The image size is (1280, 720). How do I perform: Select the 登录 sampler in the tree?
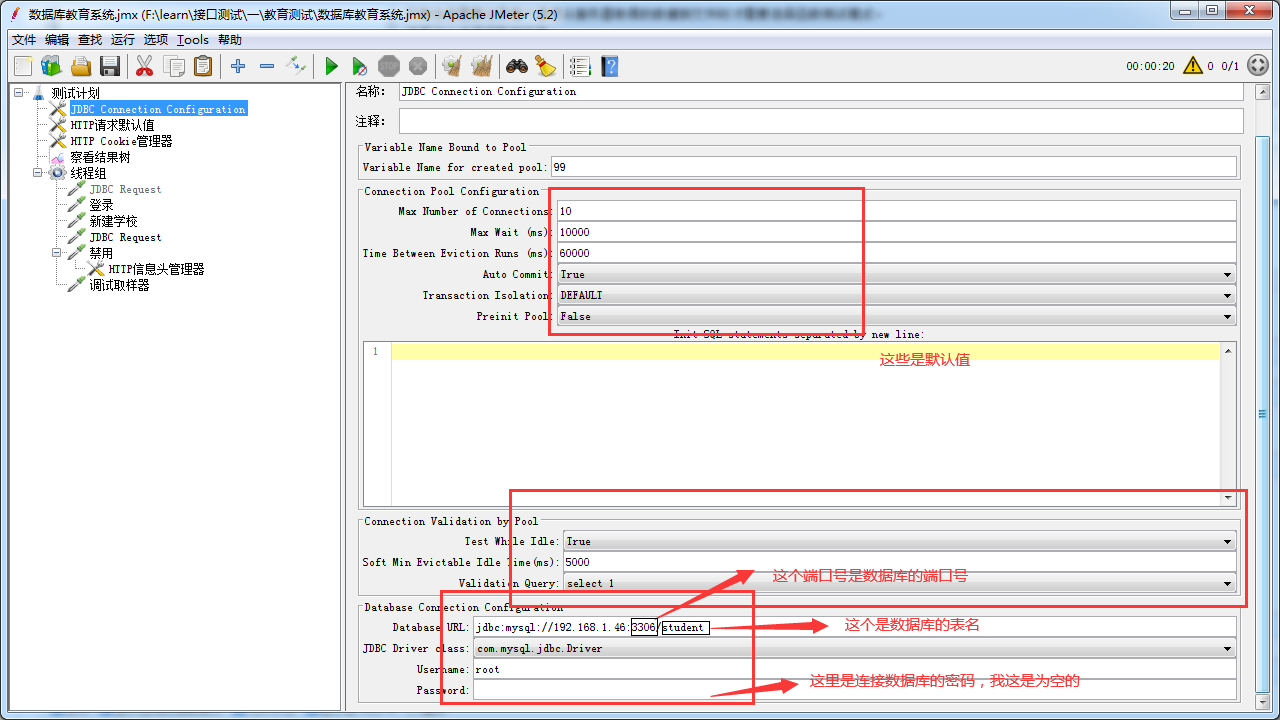101,205
